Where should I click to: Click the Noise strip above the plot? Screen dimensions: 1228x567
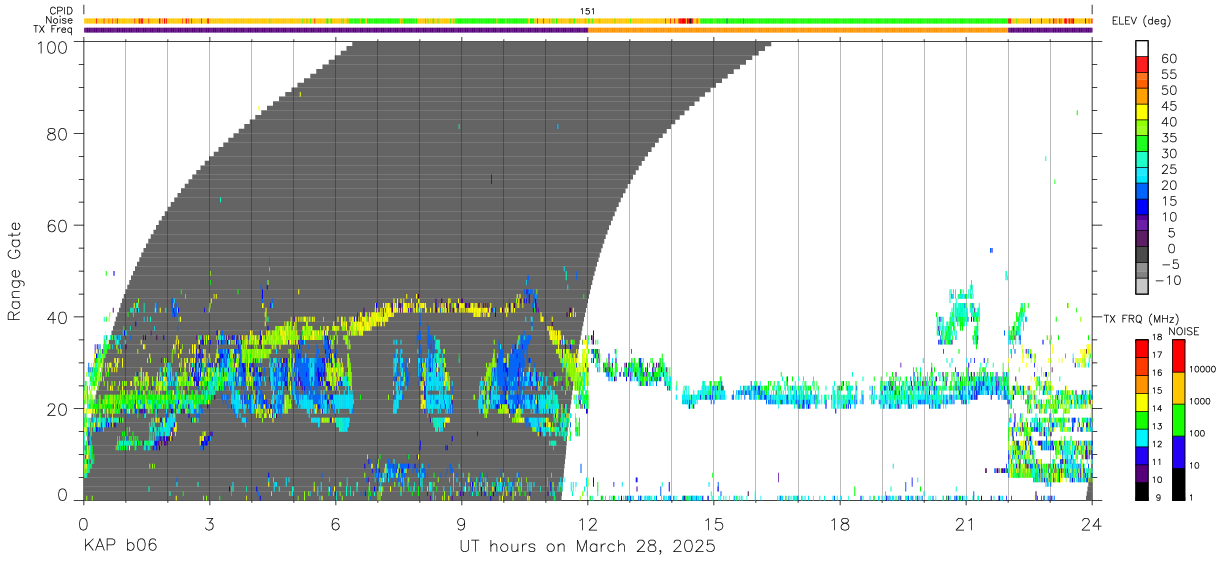click(x=588, y=21)
